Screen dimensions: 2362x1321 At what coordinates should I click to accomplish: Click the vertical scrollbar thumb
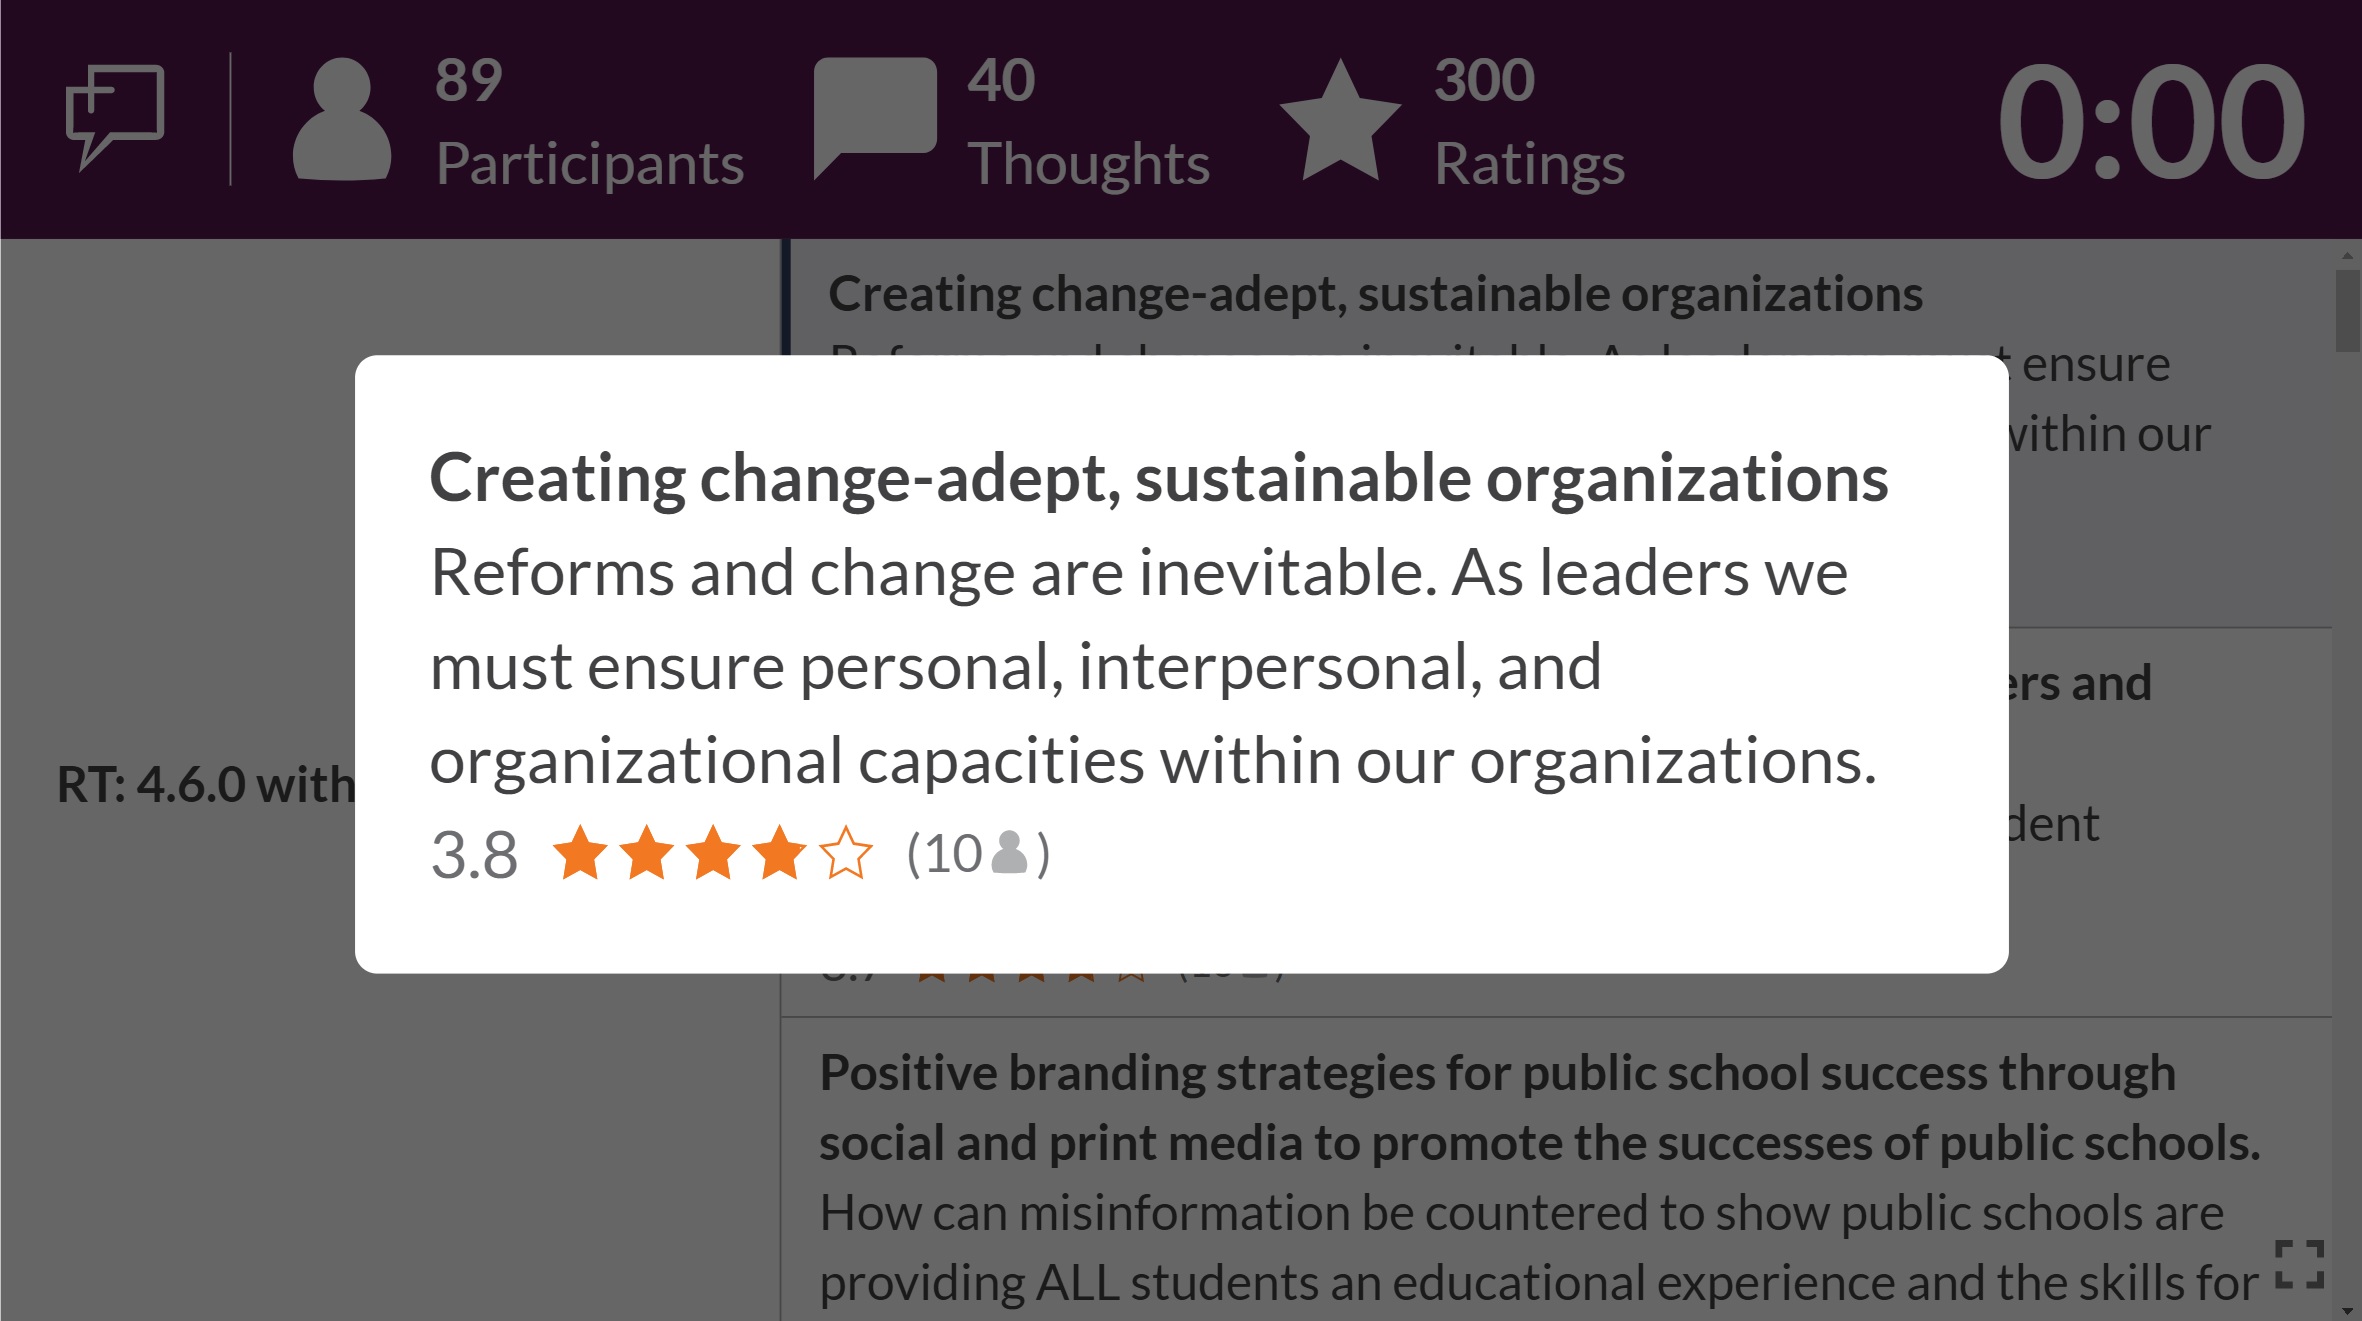[2347, 311]
